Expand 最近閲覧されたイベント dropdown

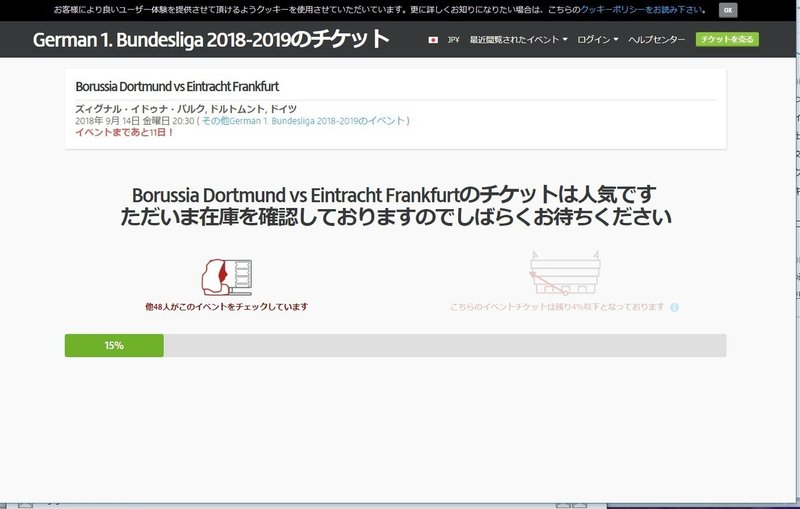tap(518, 40)
